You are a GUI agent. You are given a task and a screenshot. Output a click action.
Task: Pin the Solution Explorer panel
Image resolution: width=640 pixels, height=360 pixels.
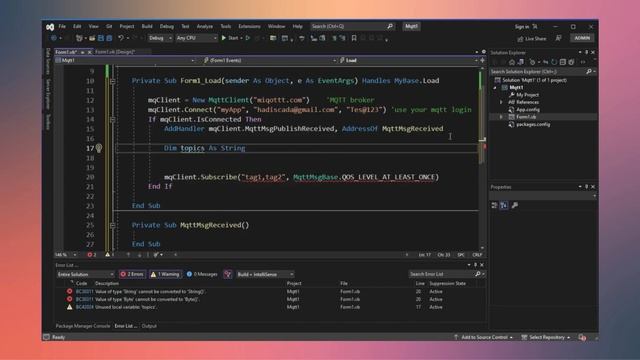click(x=587, y=52)
